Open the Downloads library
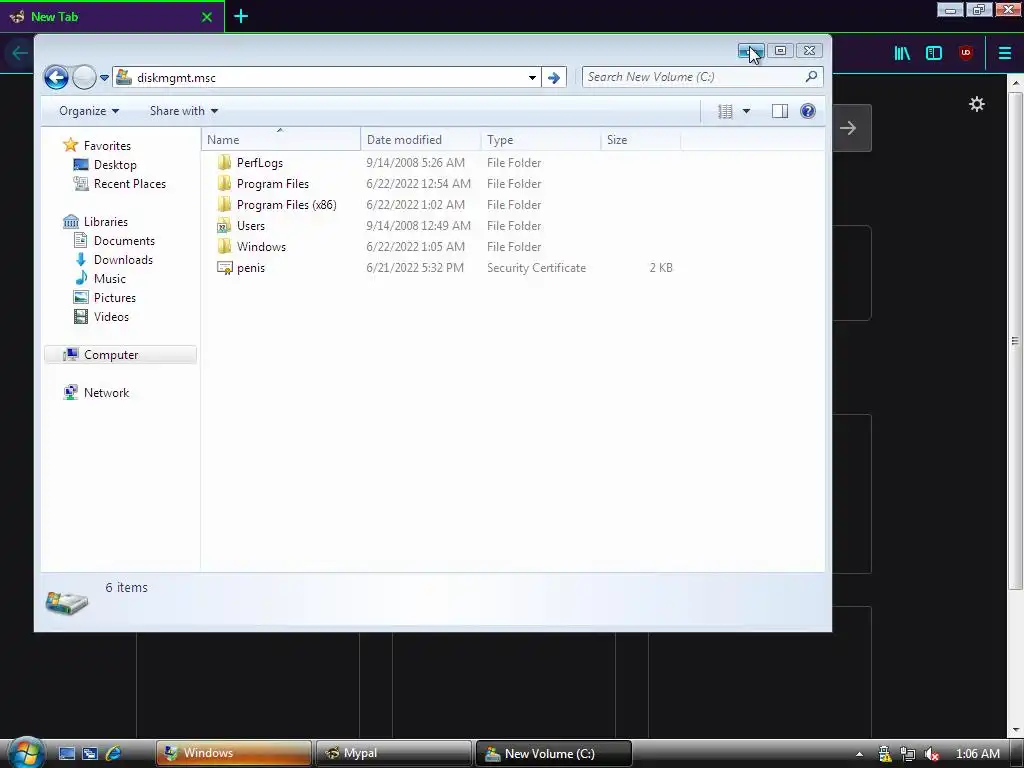 [x=123, y=259]
